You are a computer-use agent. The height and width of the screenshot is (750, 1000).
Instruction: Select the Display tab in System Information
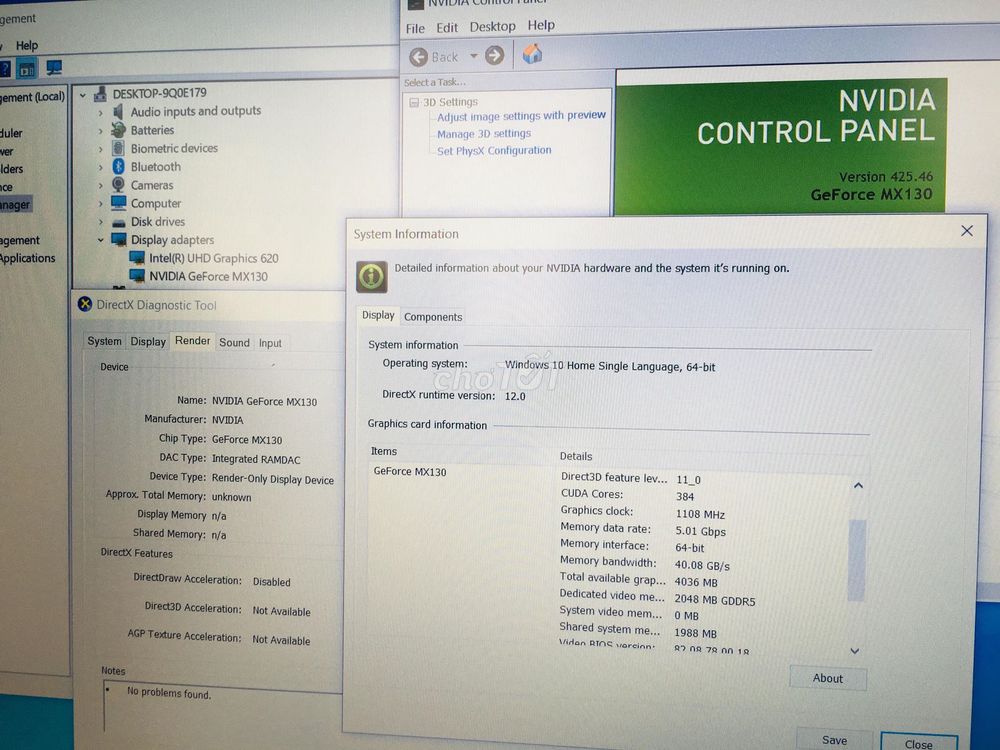(x=378, y=315)
